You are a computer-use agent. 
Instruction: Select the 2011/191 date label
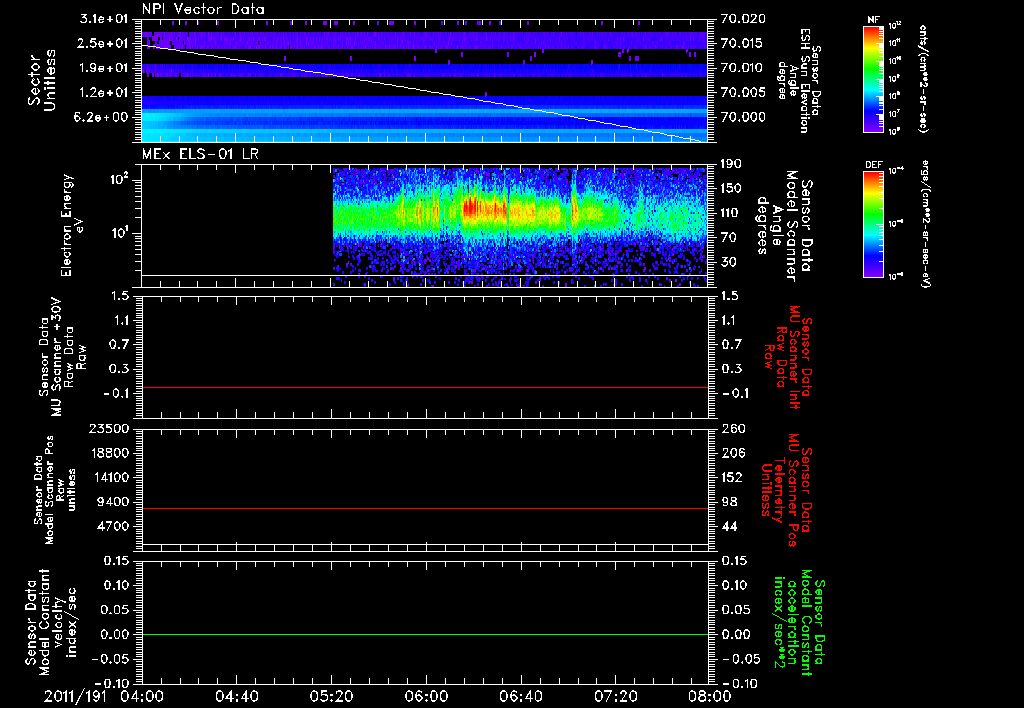(73, 695)
